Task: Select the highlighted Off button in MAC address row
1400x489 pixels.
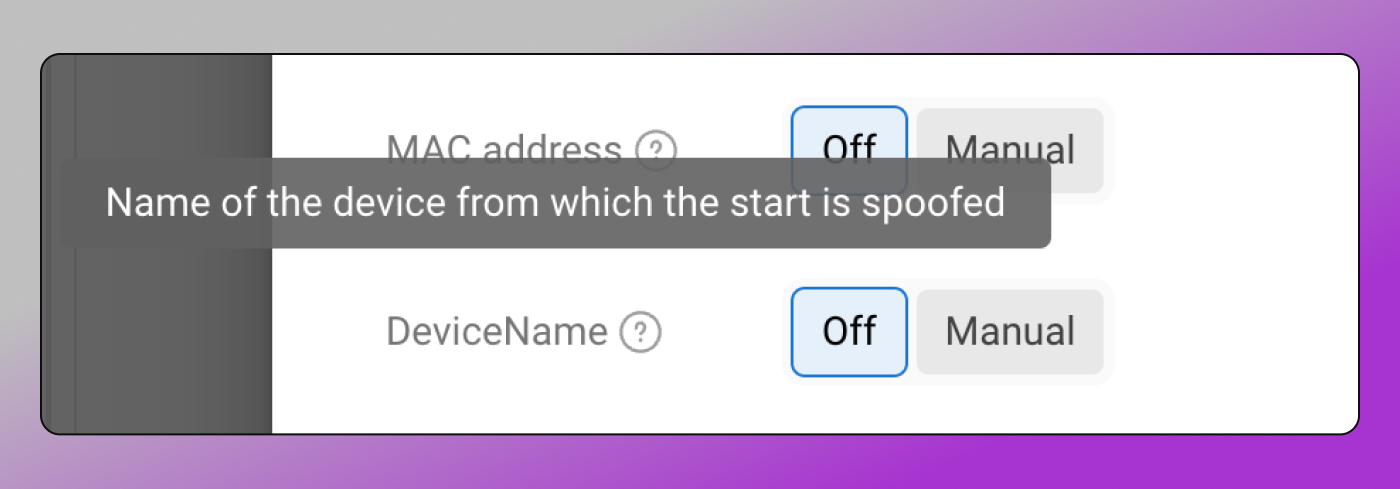Action: (x=849, y=150)
